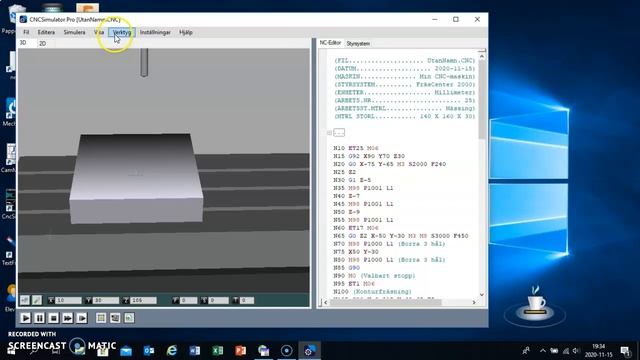Click the '(MTRL STORL... 140 X 140 X 30)' line
The width and height of the screenshot is (640, 360).
(404, 116)
